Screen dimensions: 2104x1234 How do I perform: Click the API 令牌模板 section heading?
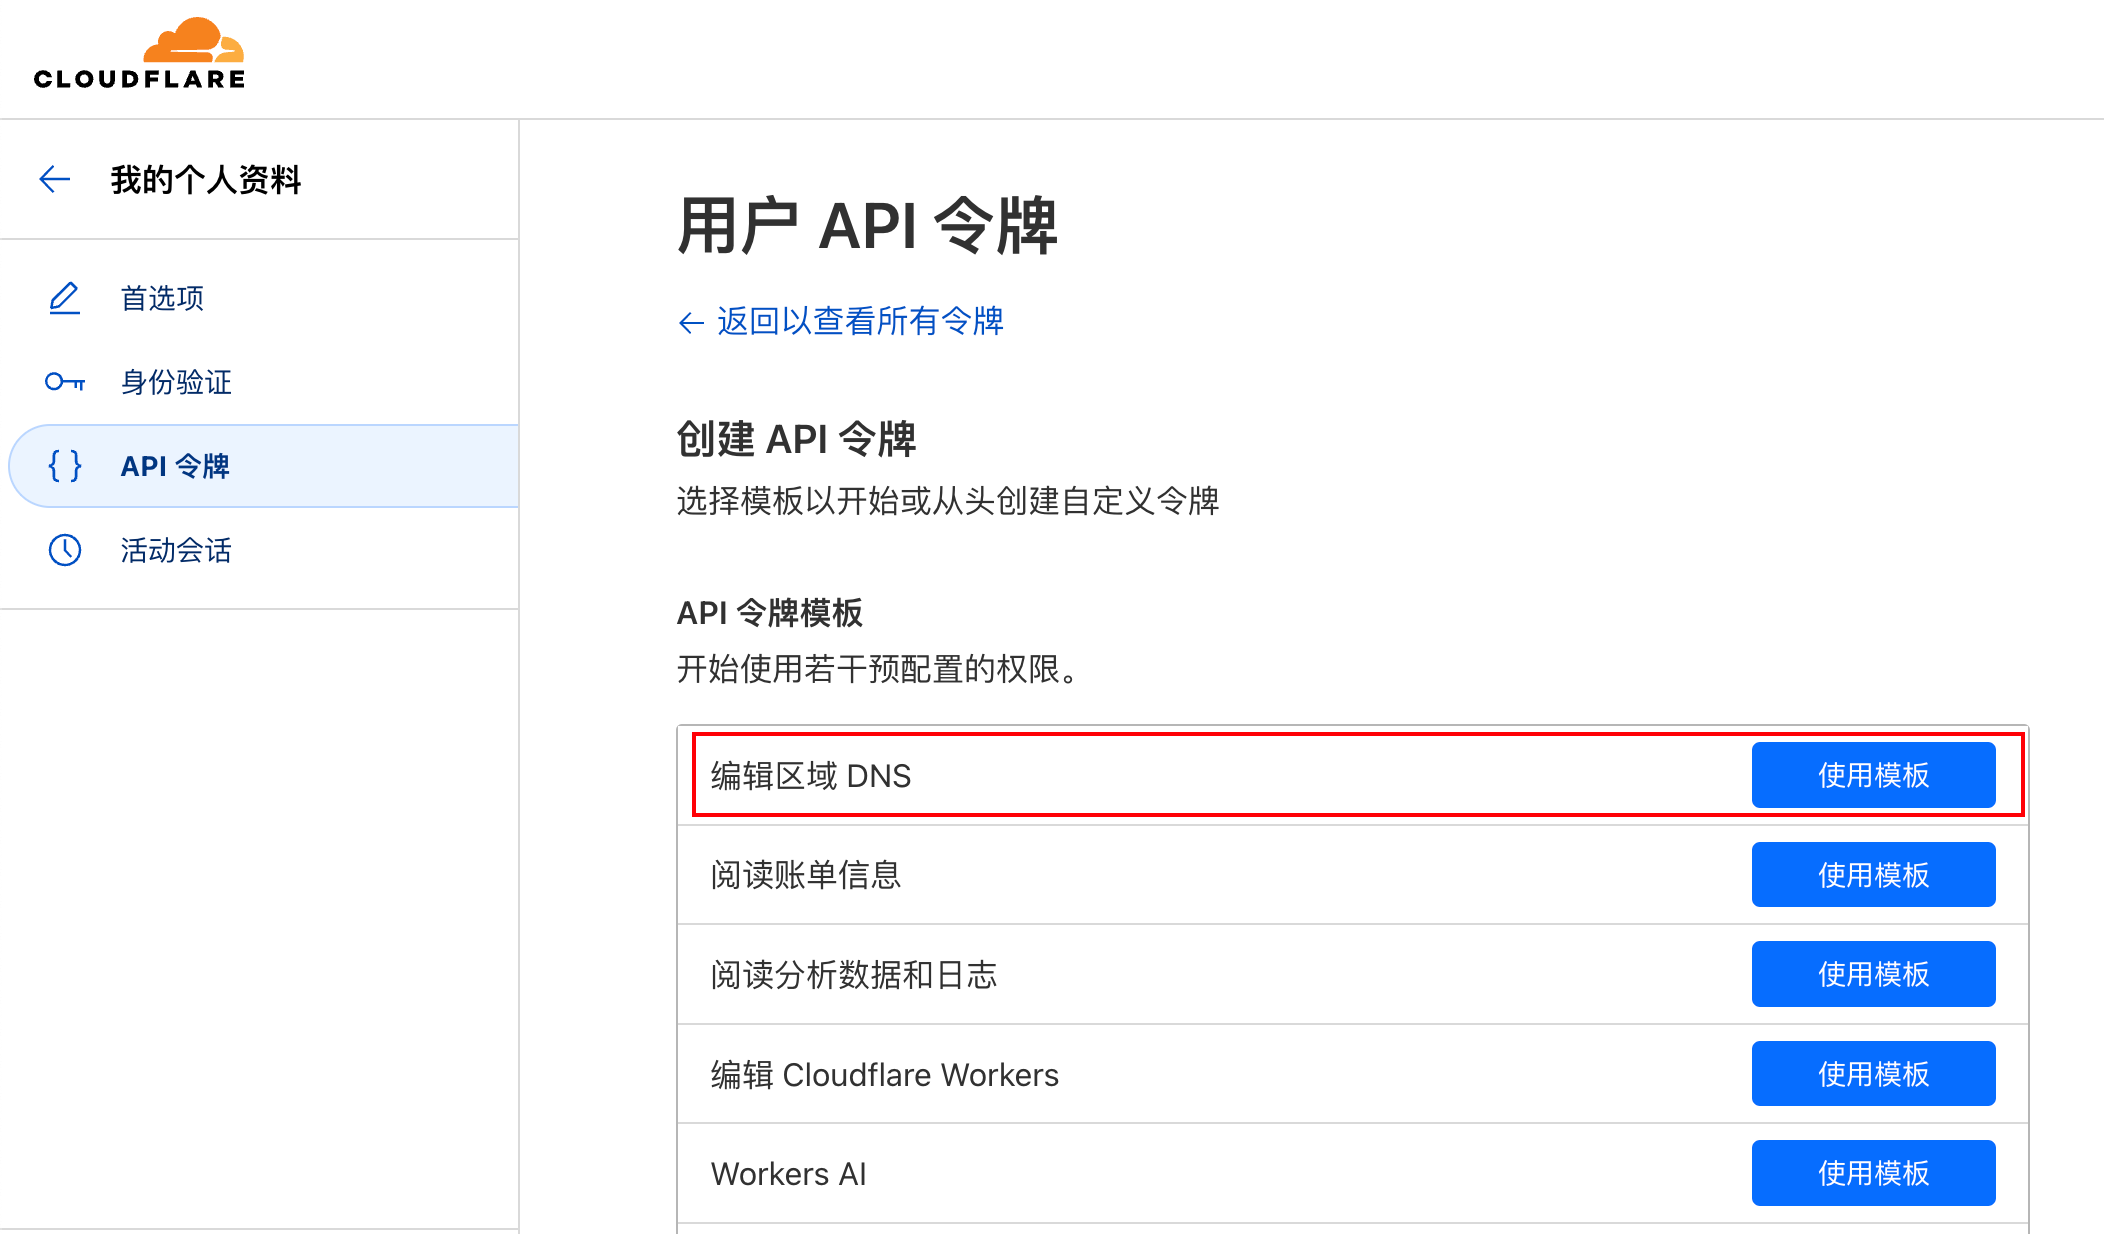click(x=770, y=613)
